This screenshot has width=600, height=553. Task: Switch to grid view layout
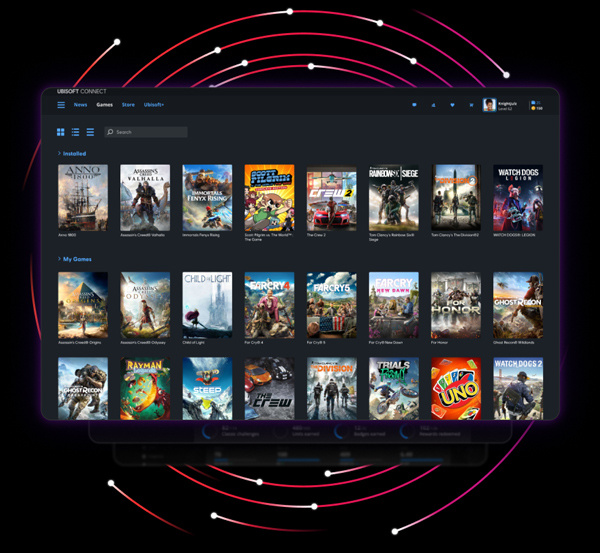click(60, 132)
